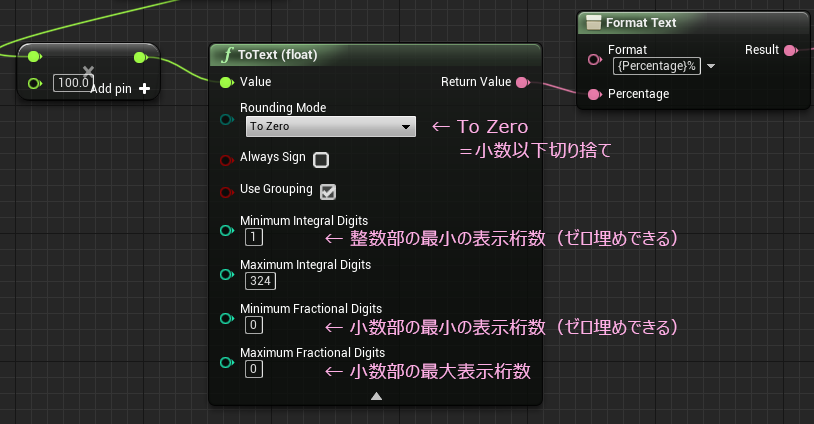Select the Maximum Integral Digits input pin
The width and height of the screenshot is (814, 424).
coord(226,274)
